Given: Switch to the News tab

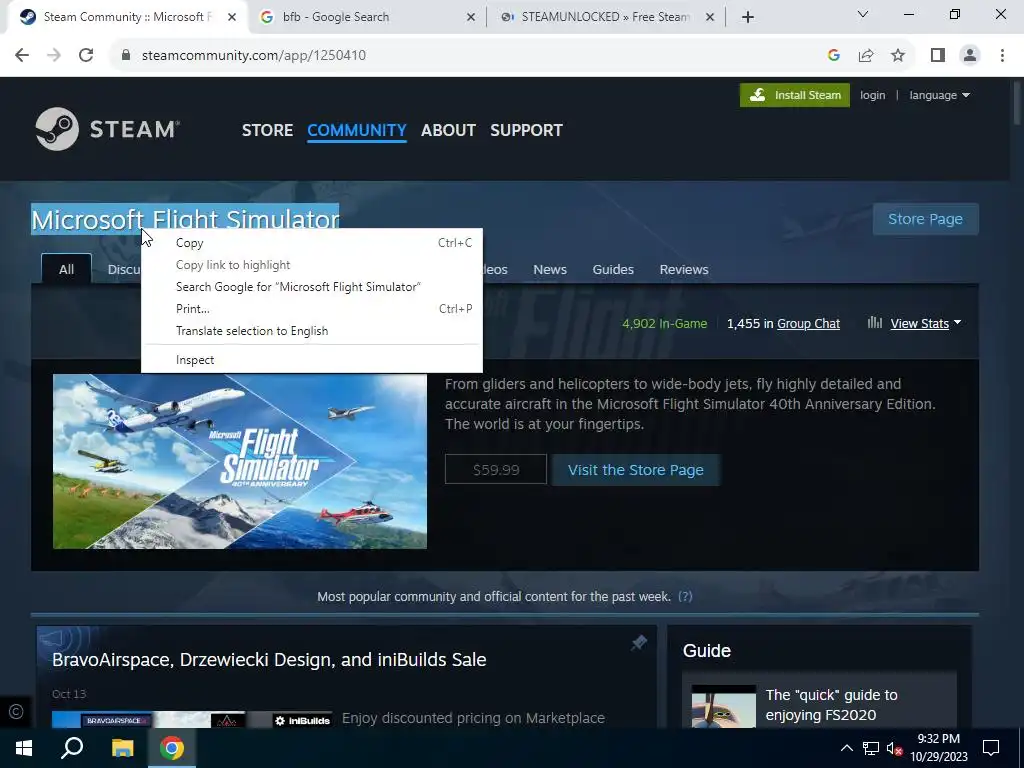Looking at the screenshot, I should 550,269.
